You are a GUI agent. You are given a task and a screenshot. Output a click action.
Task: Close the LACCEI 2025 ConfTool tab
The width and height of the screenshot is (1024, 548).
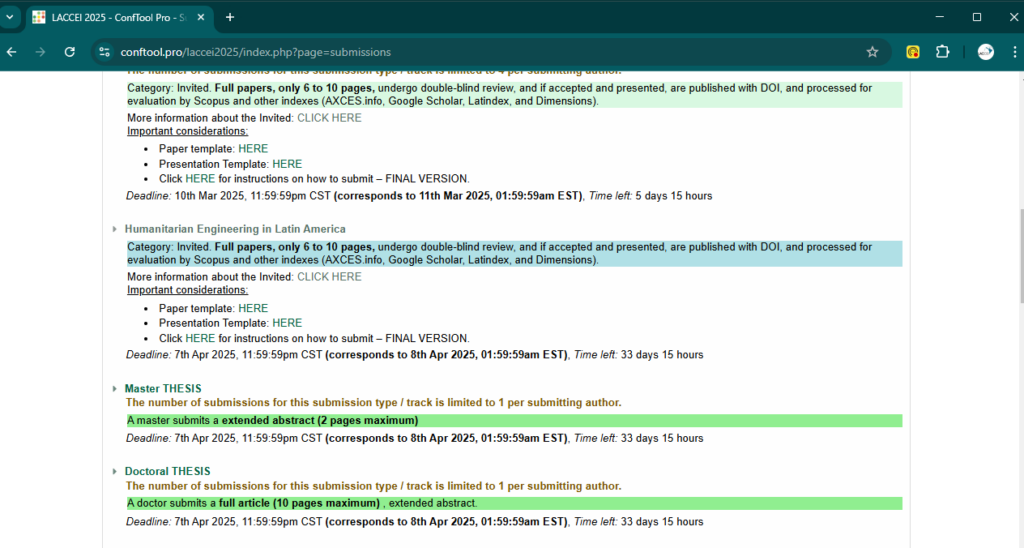click(200, 17)
